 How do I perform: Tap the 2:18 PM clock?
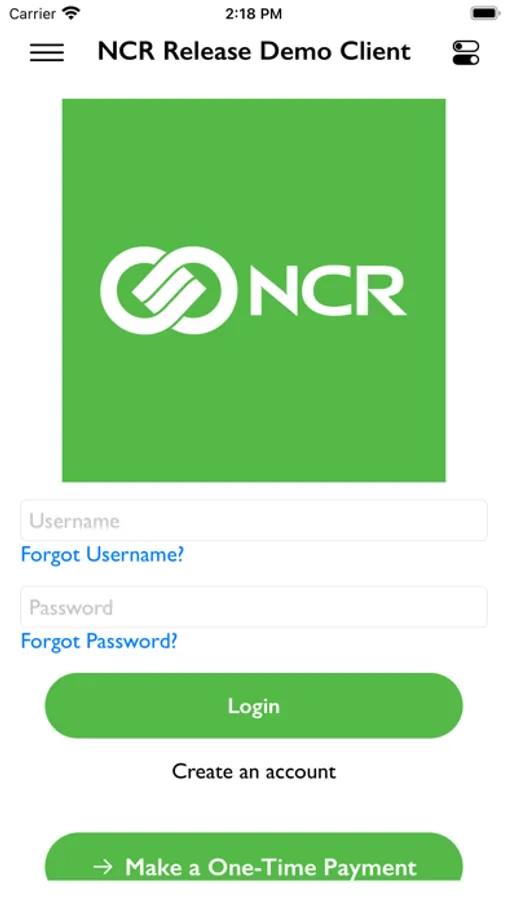253,14
